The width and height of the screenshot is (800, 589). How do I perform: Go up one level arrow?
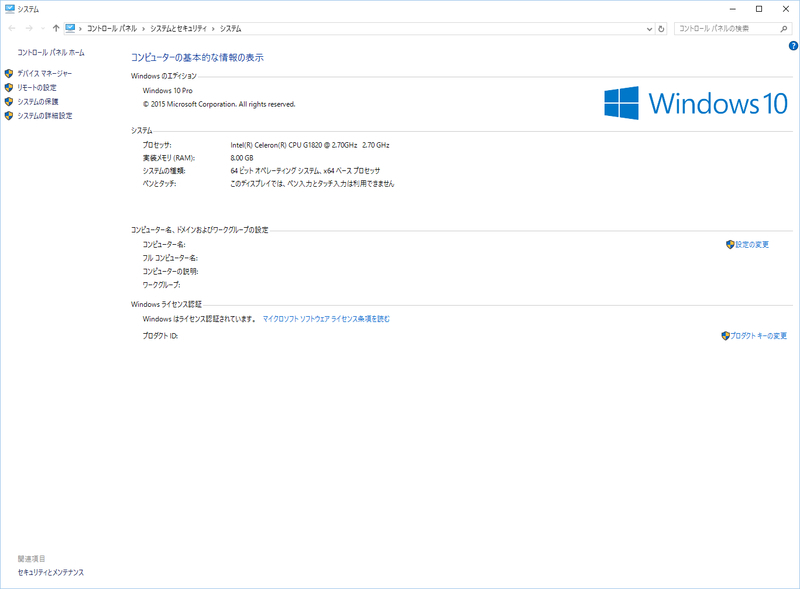(x=56, y=29)
